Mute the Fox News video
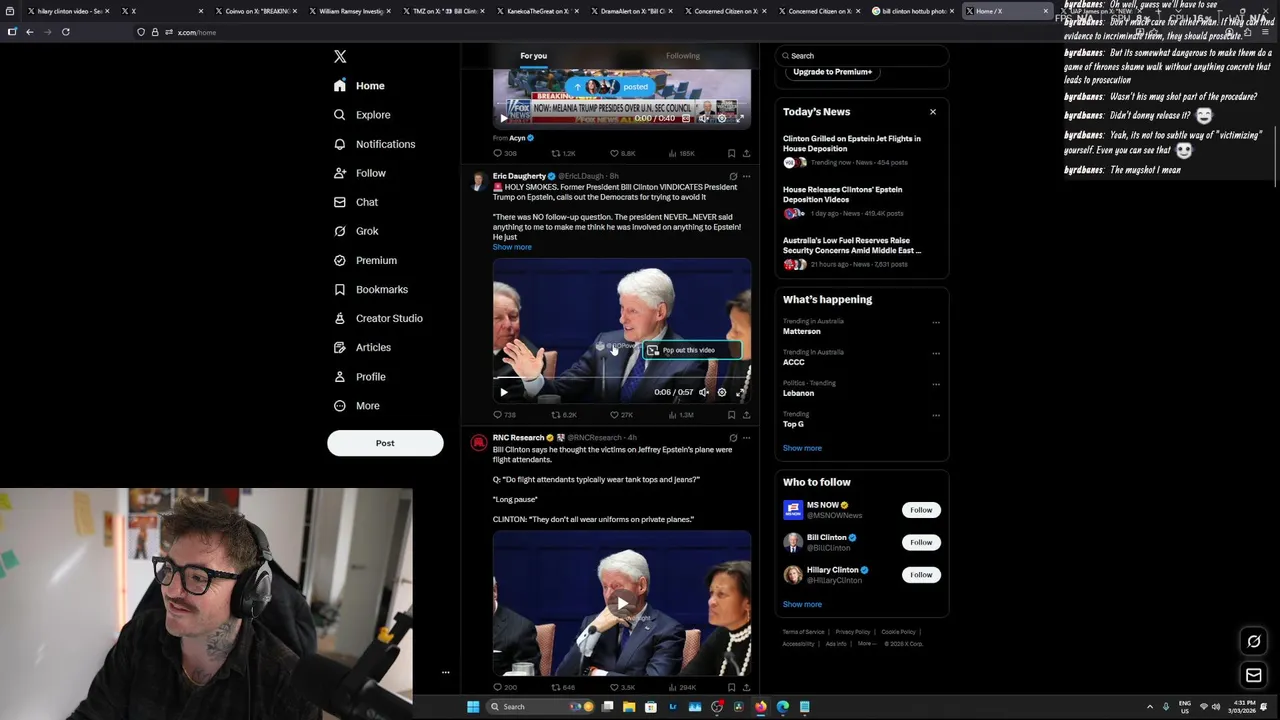 (x=704, y=118)
